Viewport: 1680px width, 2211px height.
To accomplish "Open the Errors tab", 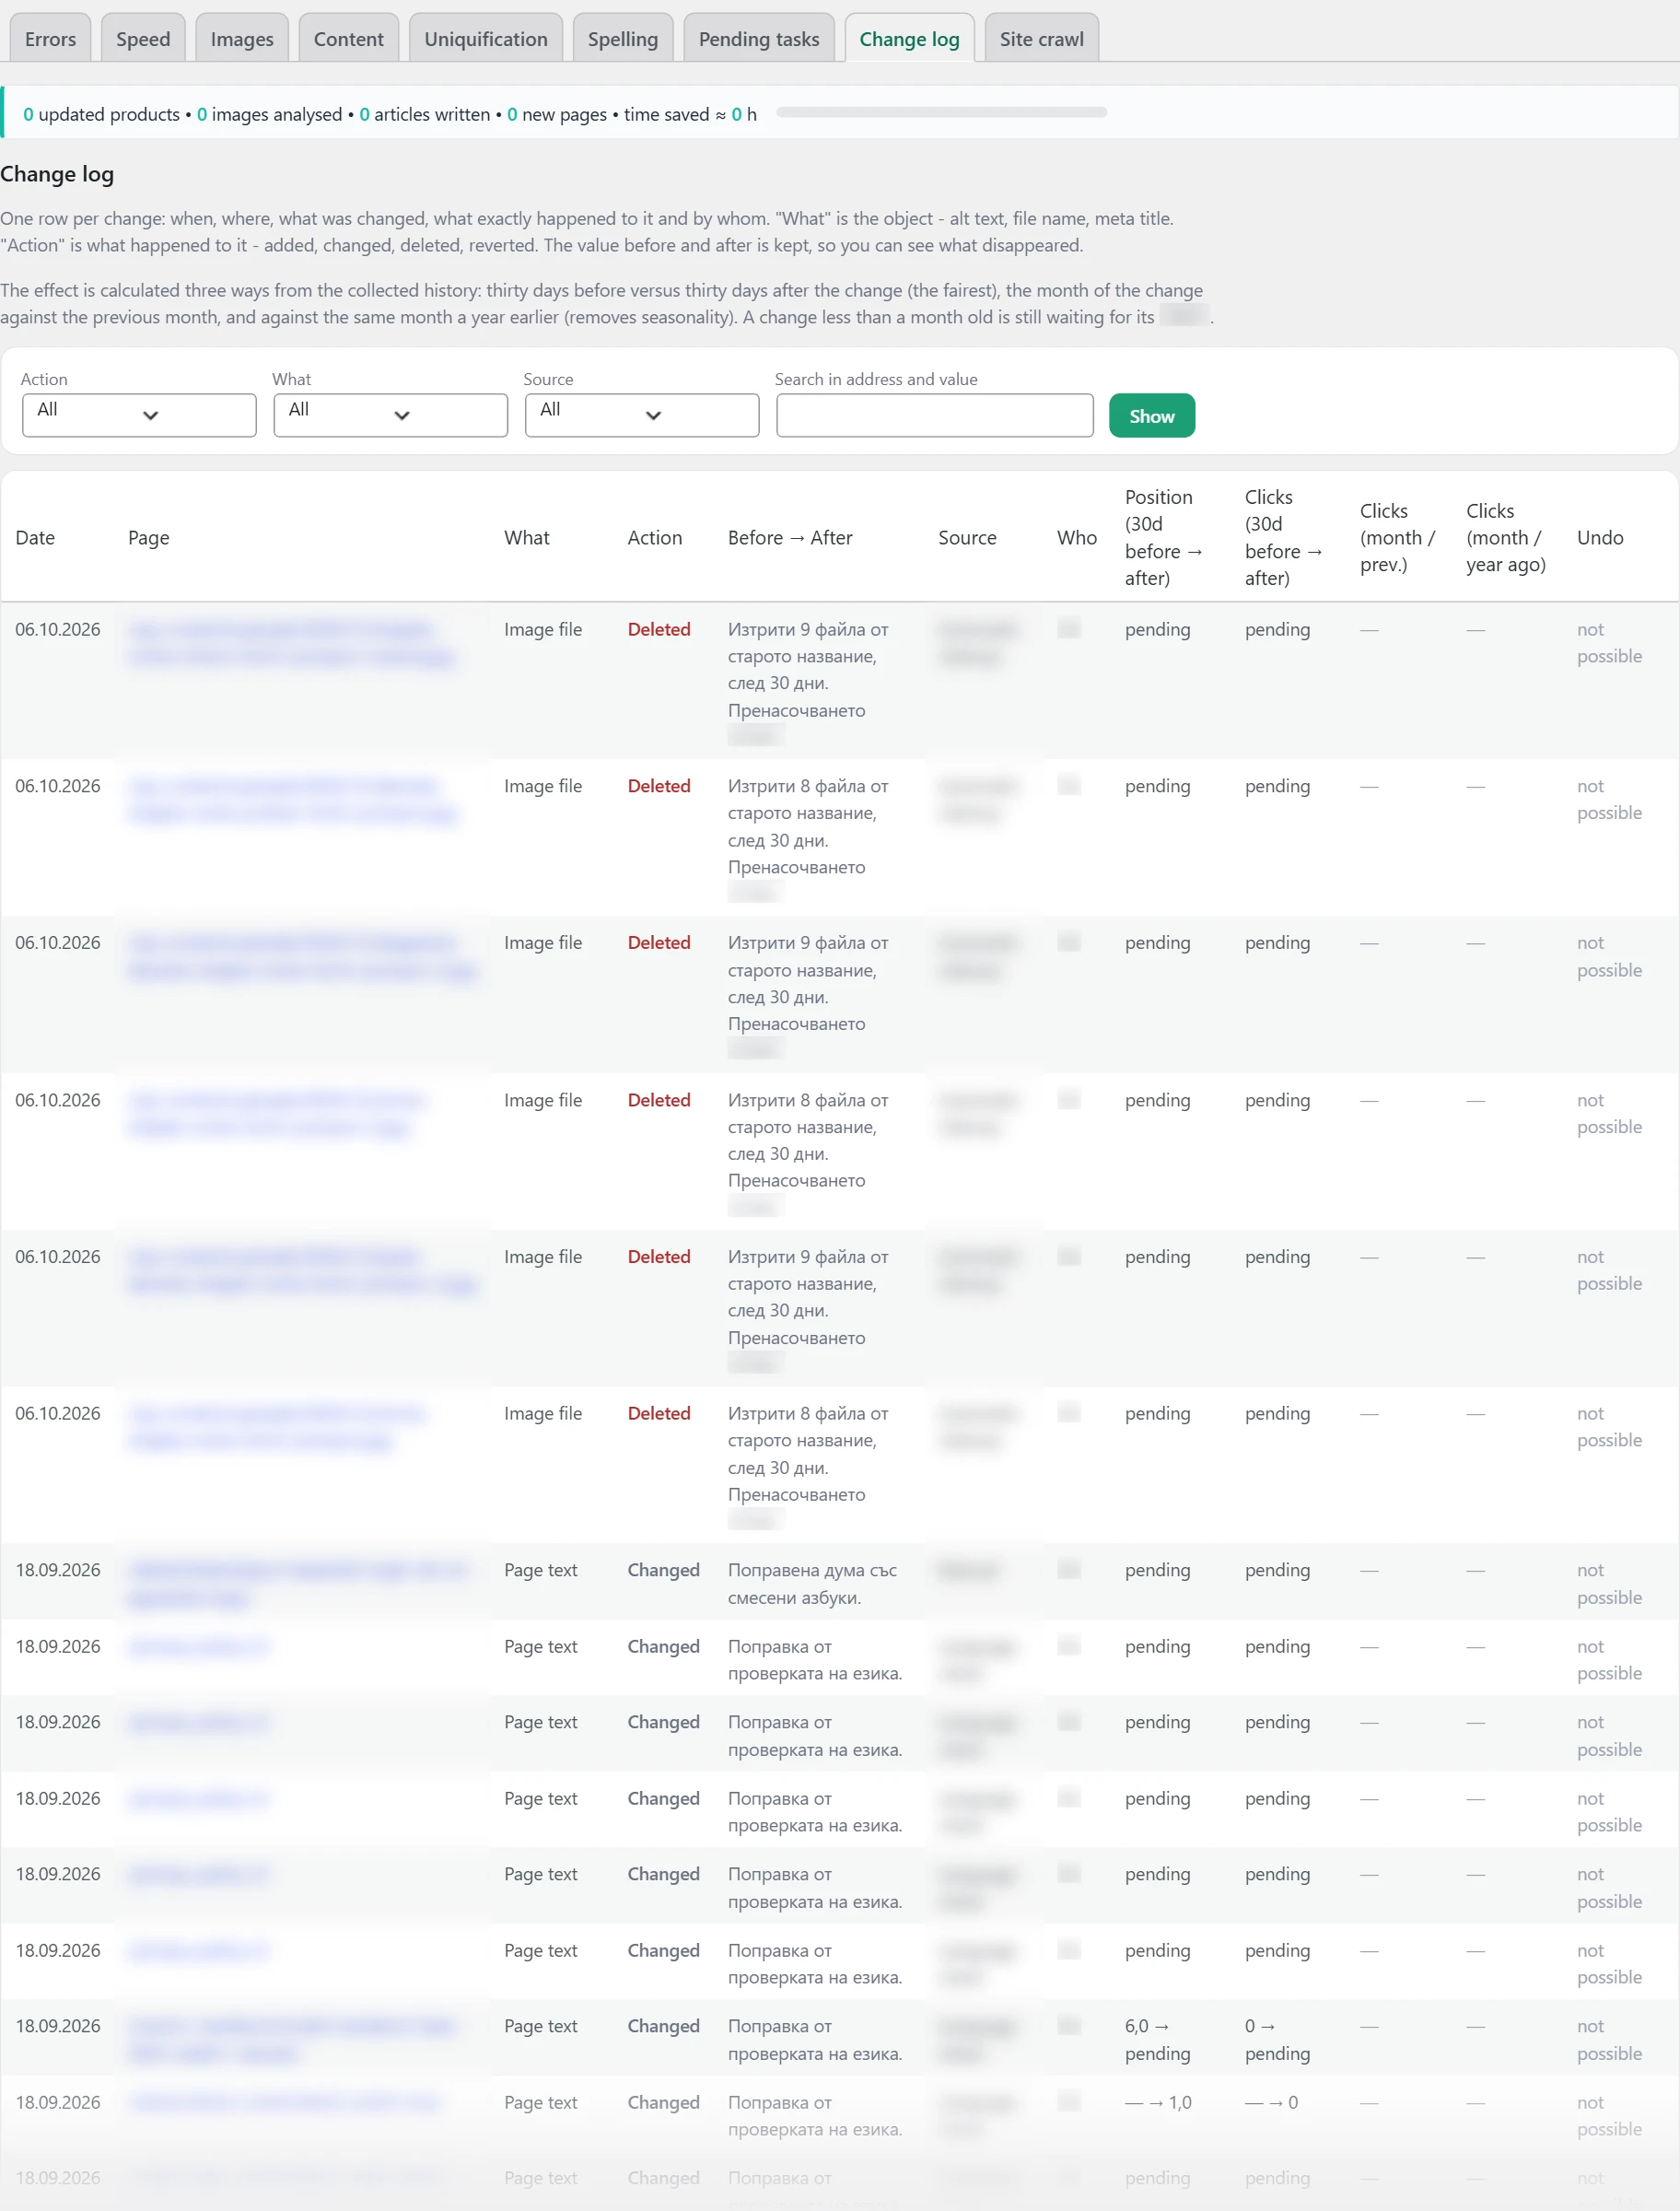I will [x=50, y=38].
